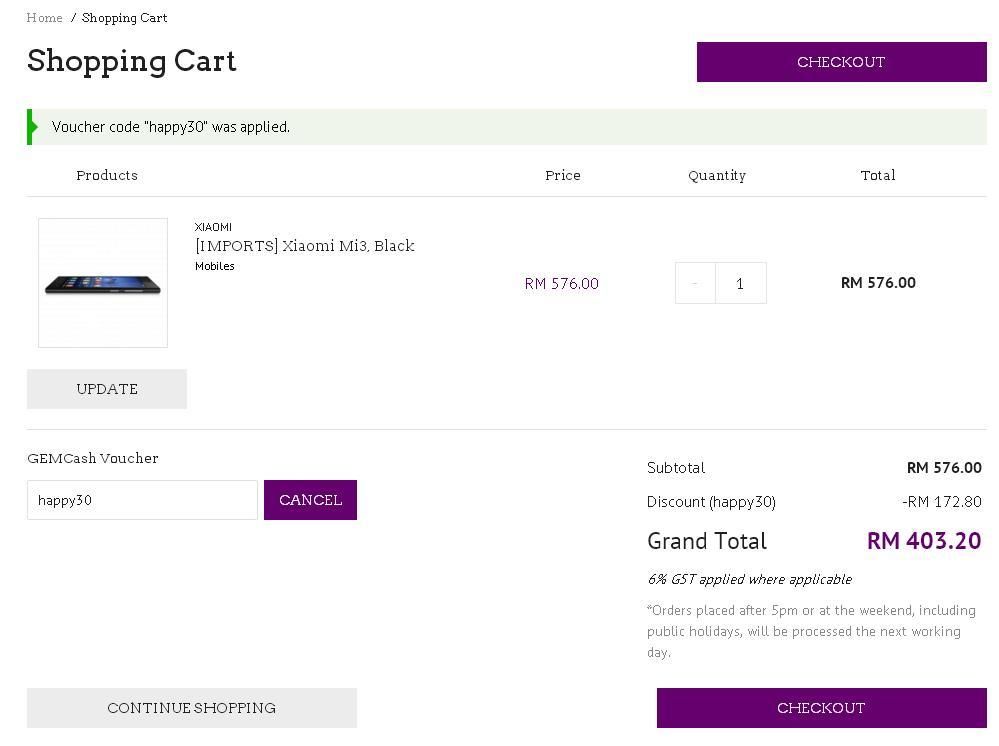Screen dimensions: 999x746
Task: Go to the Home breadcrumb link
Action: pos(45,18)
